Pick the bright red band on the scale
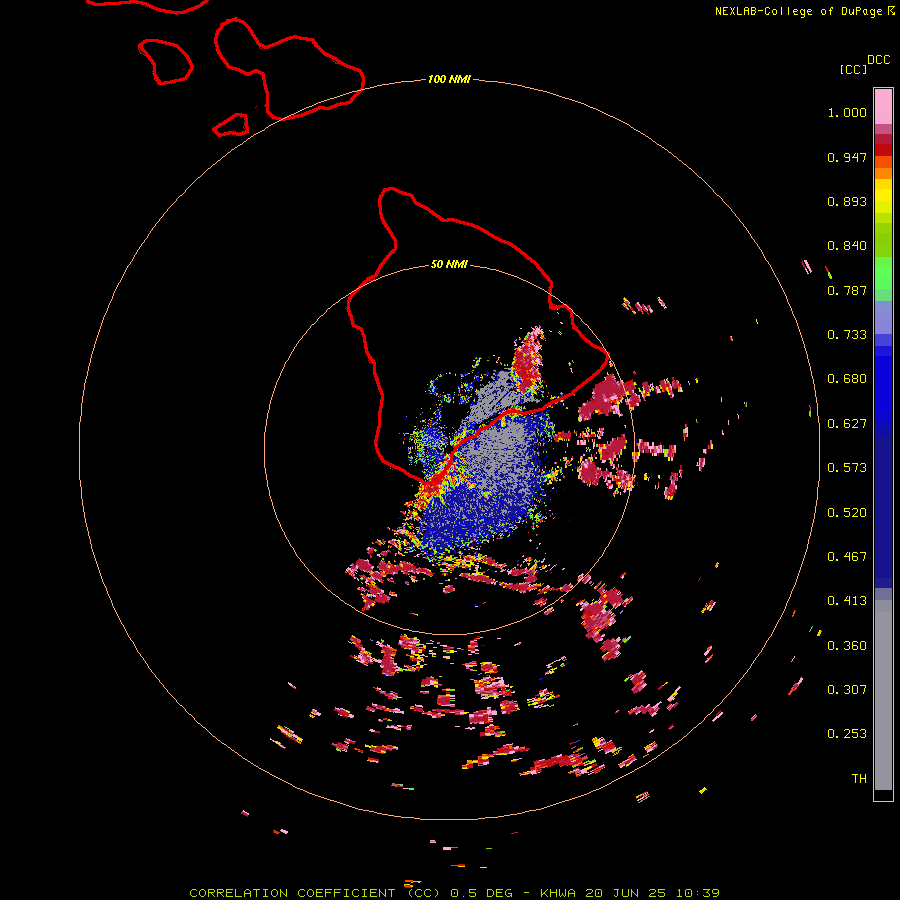Image resolution: width=900 pixels, height=900 pixels. pyautogui.click(x=883, y=150)
